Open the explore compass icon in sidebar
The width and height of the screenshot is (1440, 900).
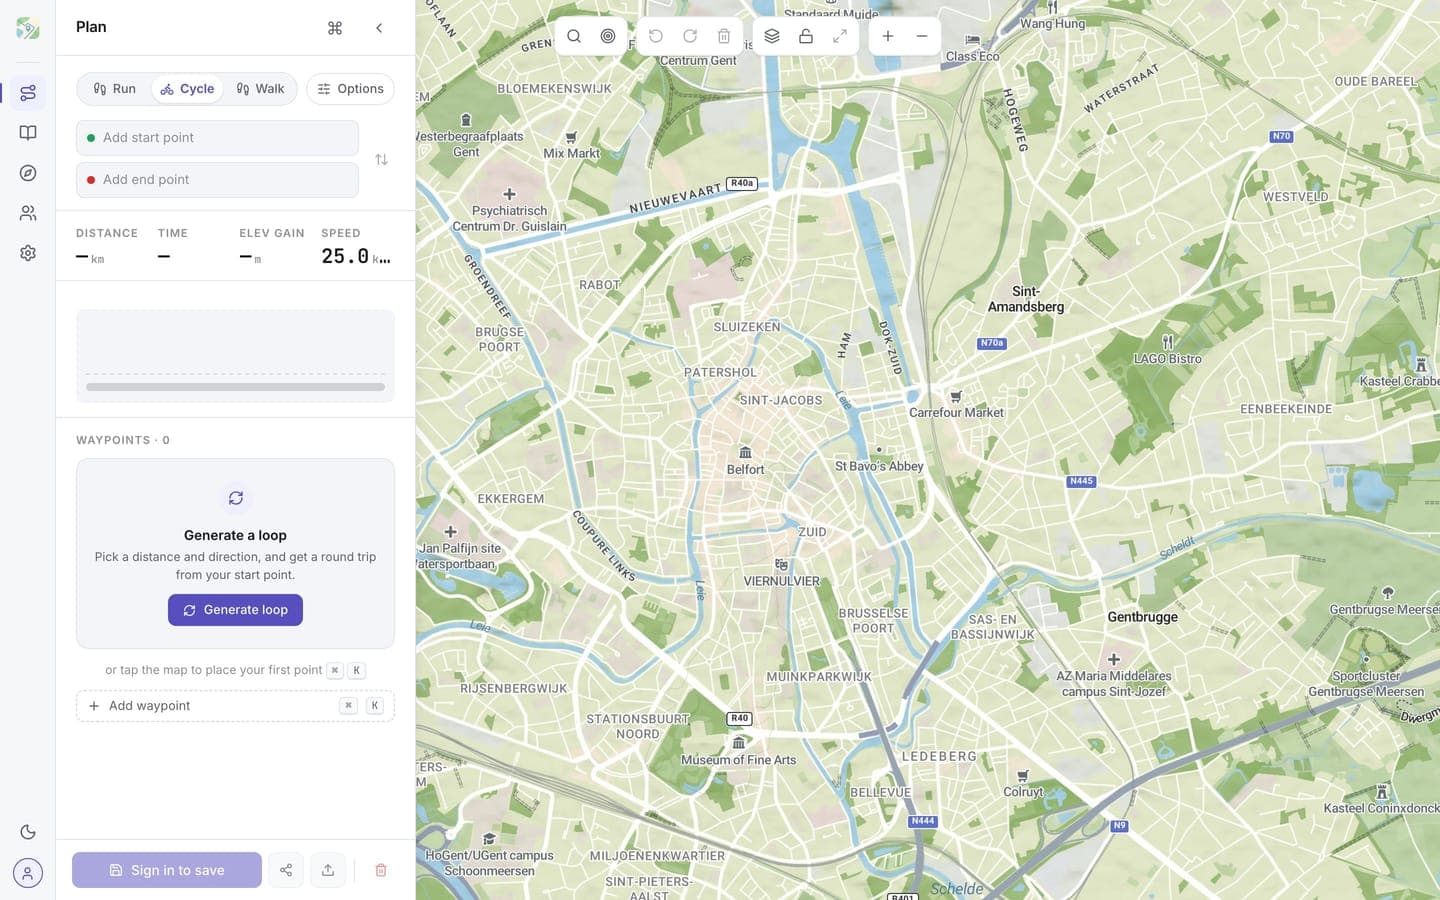click(28, 173)
